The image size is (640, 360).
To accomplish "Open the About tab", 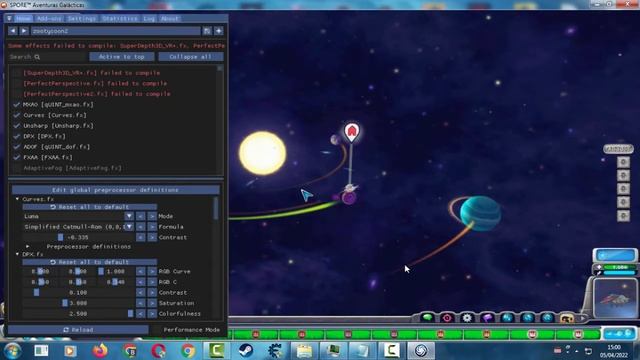I will click(169, 18).
